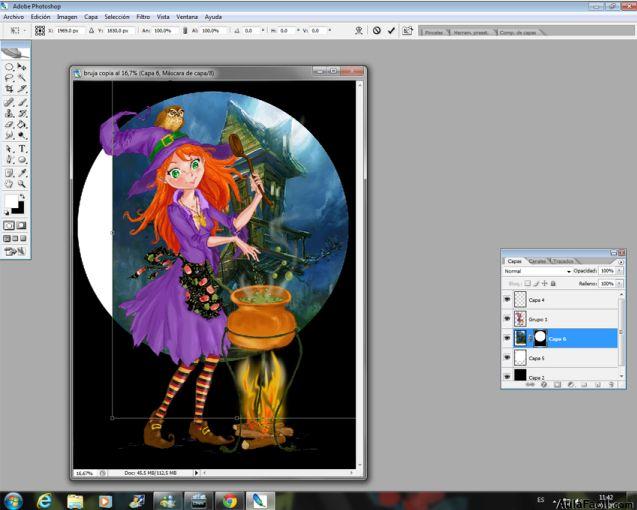Screen dimensions: 637x510
Task: Open the Normal blend mode dropdown
Action: (x=537, y=271)
